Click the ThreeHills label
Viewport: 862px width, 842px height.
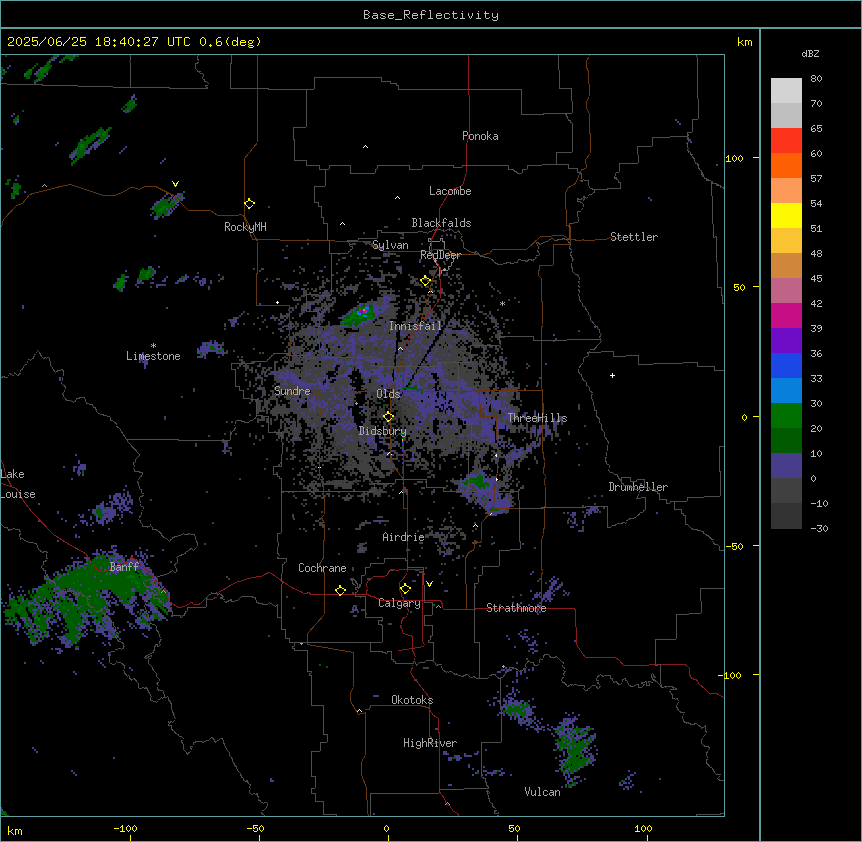[537, 418]
